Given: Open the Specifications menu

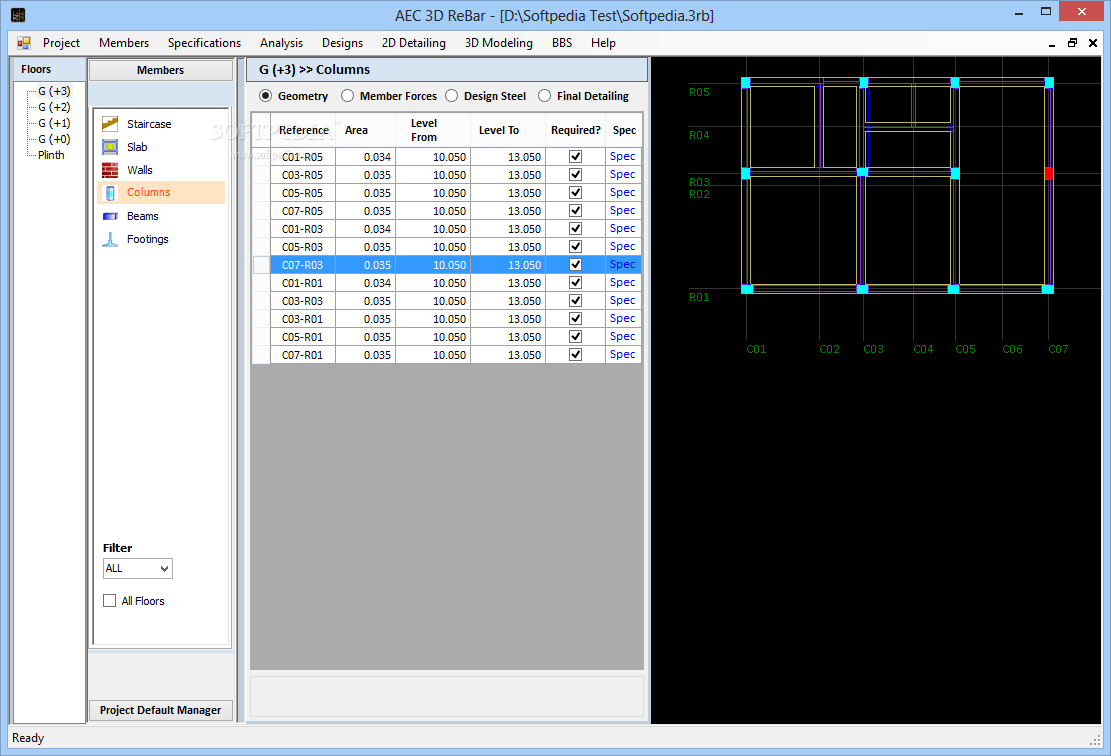Looking at the screenshot, I should (204, 43).
